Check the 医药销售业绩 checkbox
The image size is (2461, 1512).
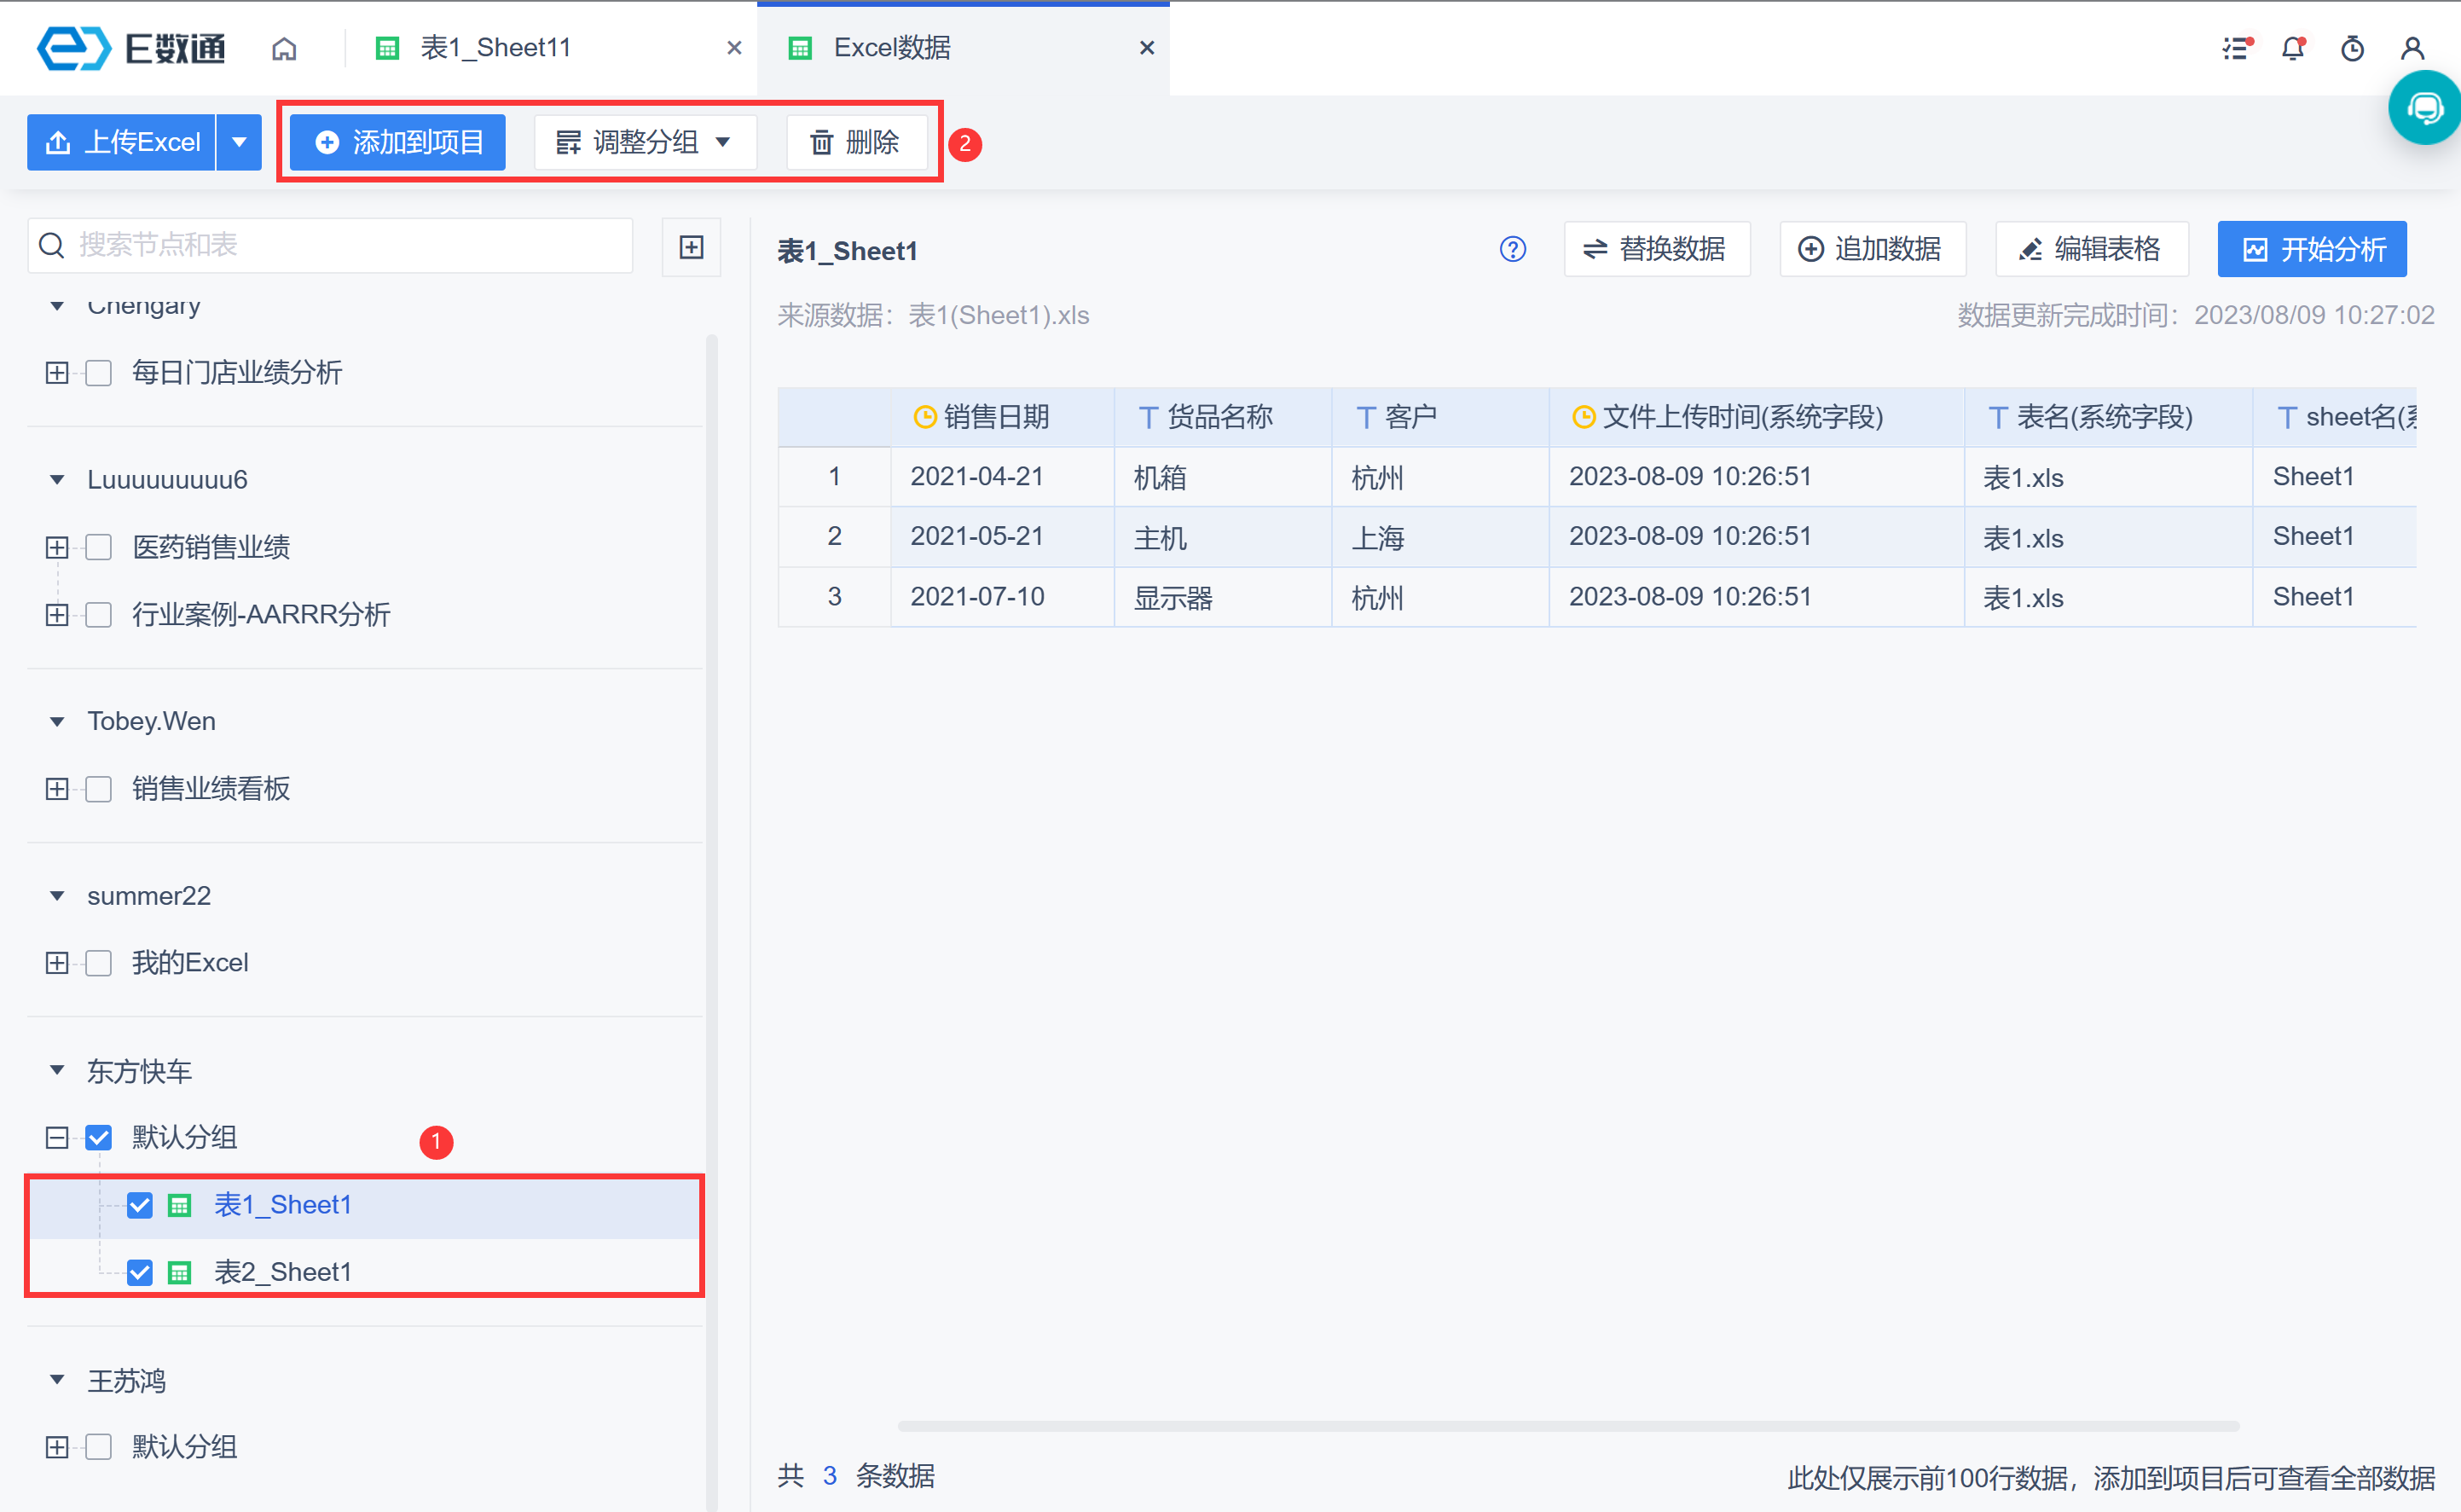tap(99, 547)
